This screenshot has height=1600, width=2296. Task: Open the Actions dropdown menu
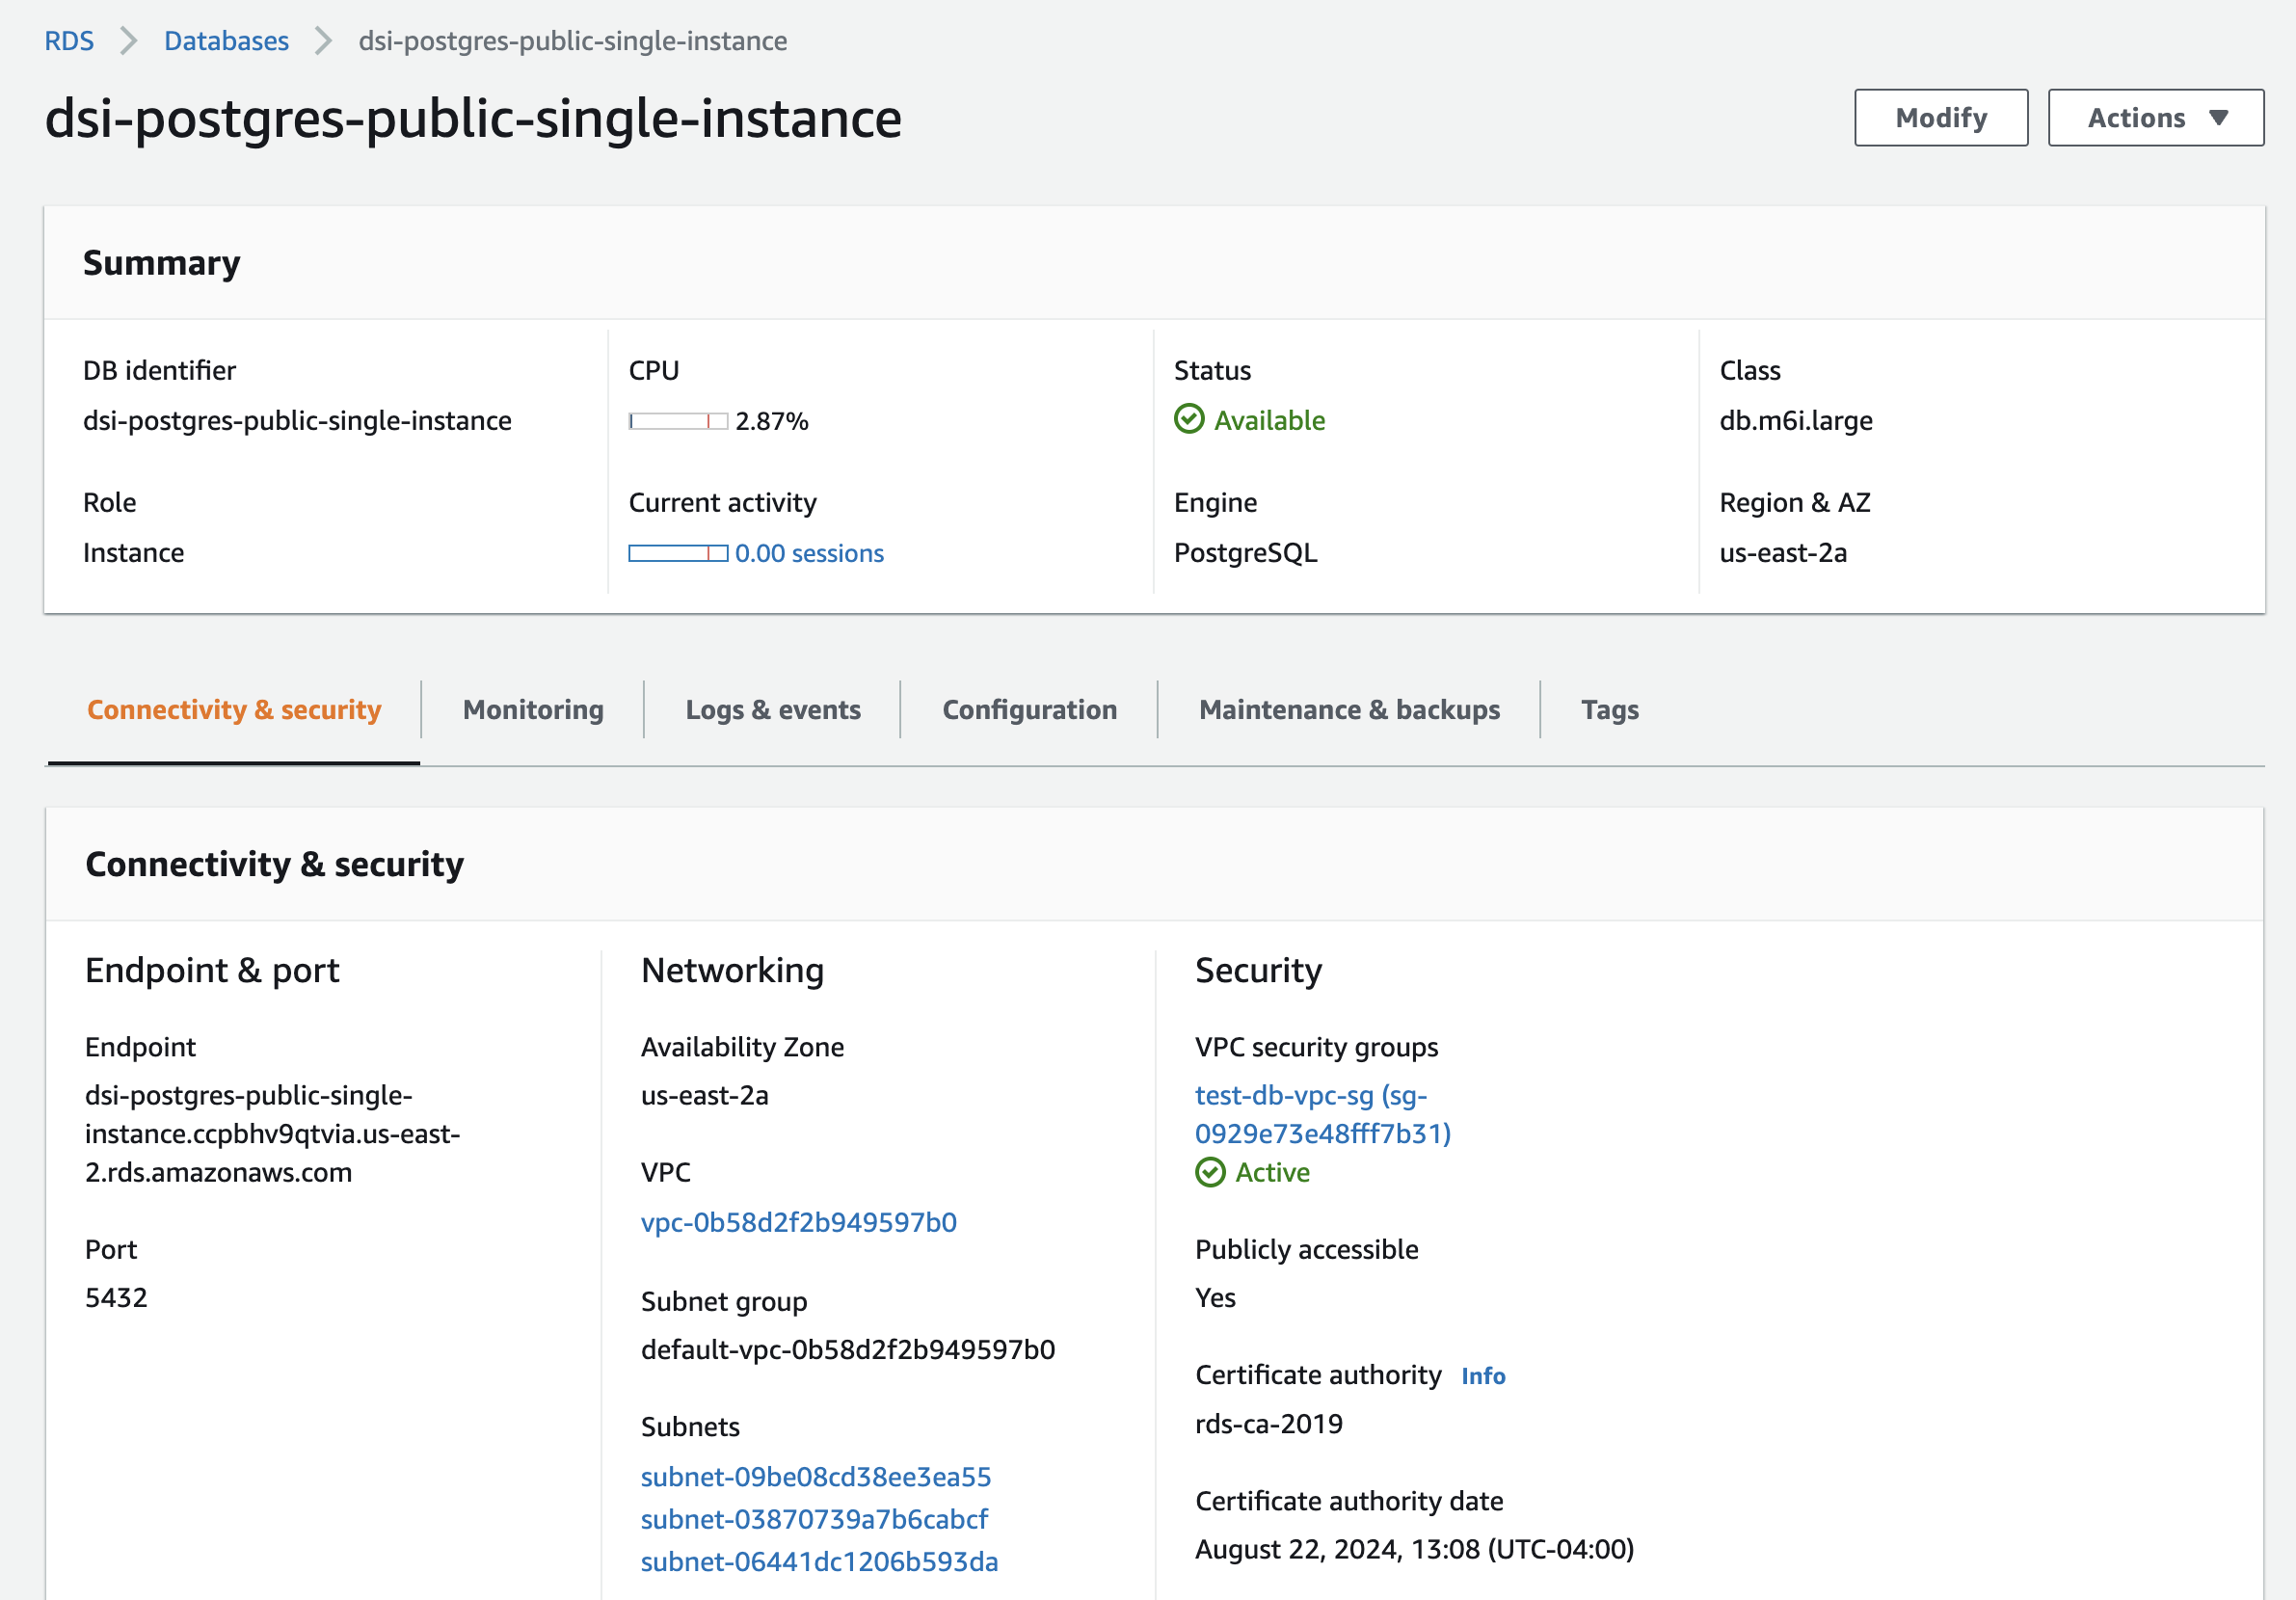(2155, 118)
